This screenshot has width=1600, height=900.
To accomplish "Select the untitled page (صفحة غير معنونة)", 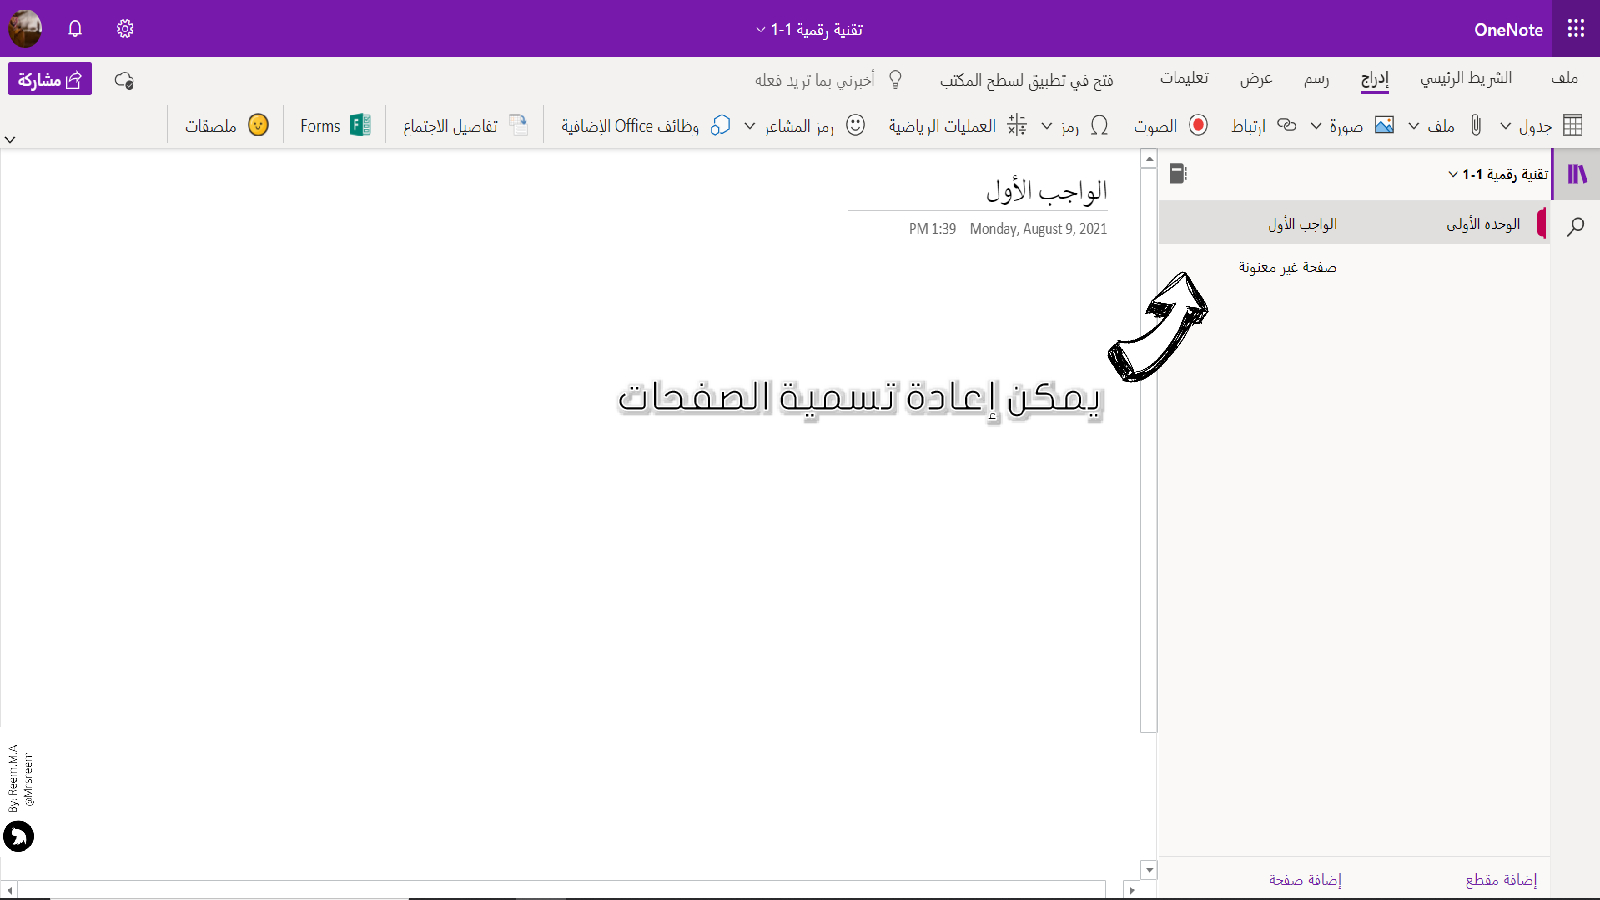I will [1287, 268].
